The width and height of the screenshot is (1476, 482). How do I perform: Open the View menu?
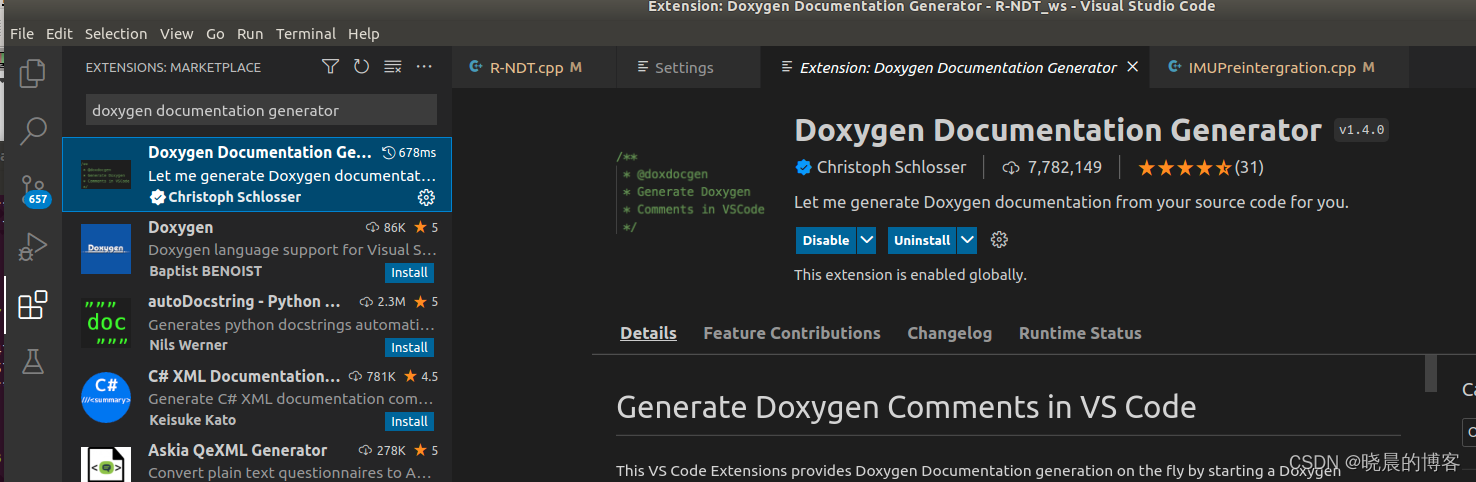pos(177,33)
